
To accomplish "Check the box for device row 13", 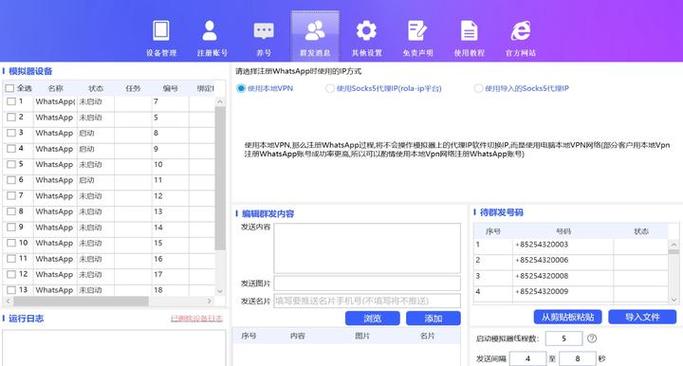I will pyautogui.click(x=11, y=290).
